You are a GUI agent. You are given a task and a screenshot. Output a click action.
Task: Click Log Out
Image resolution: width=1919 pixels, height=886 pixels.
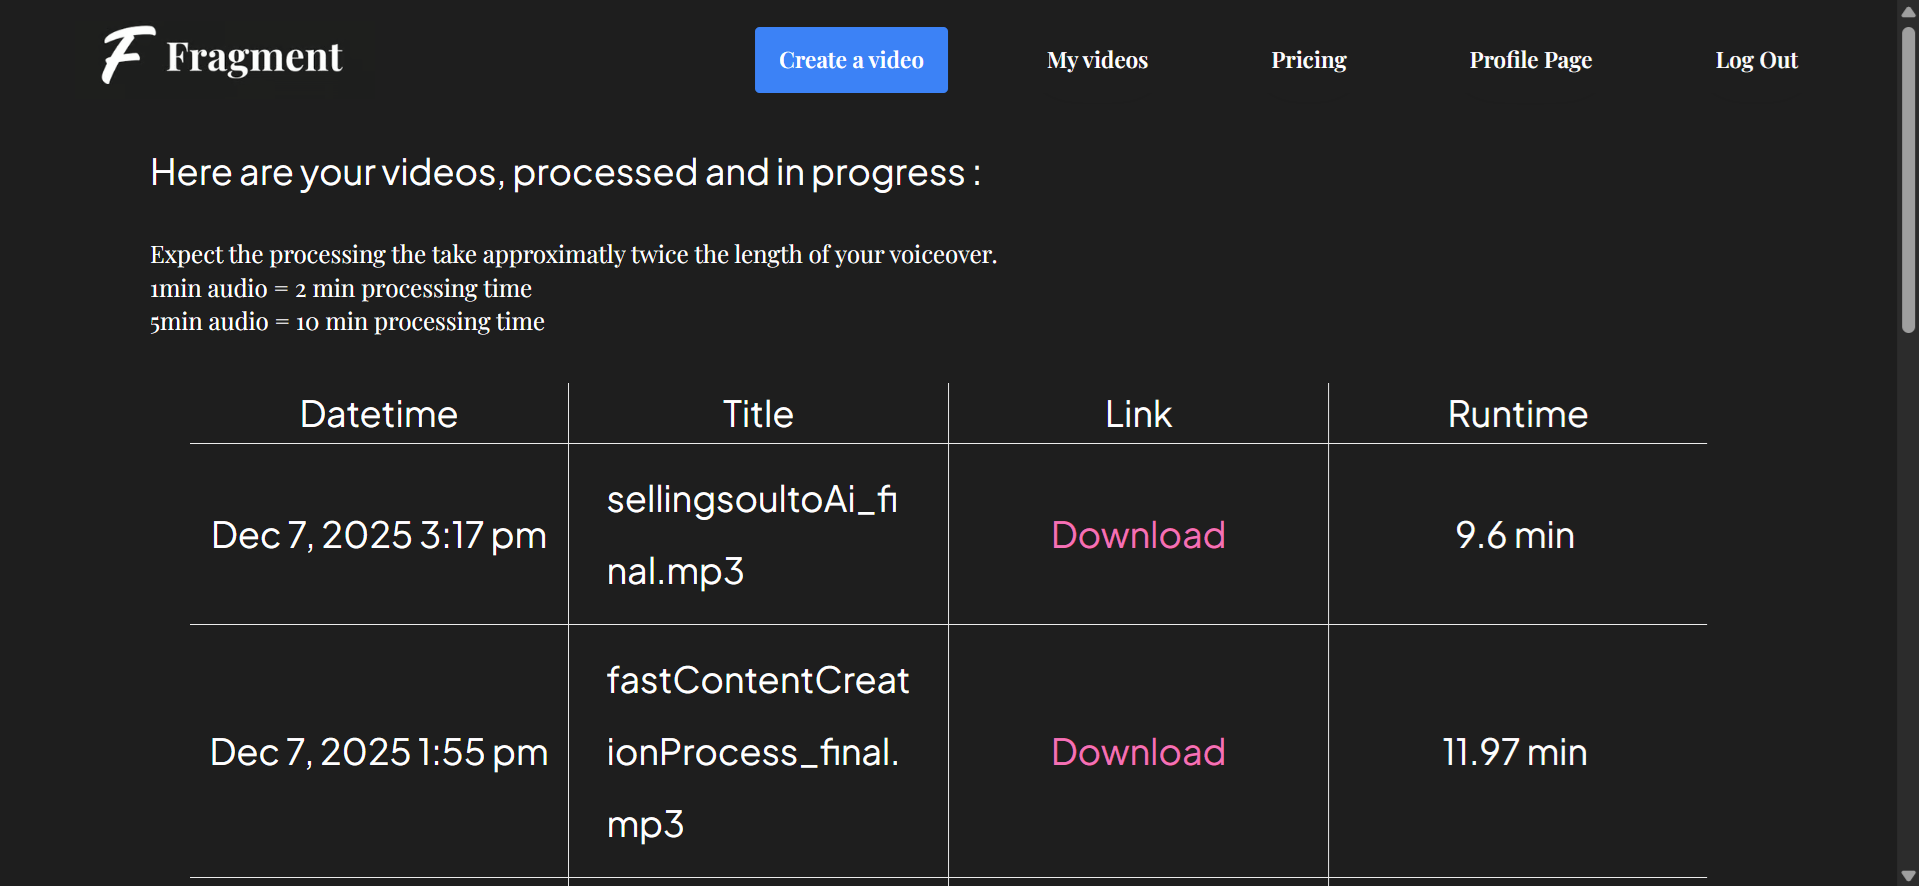(1756, 60)
